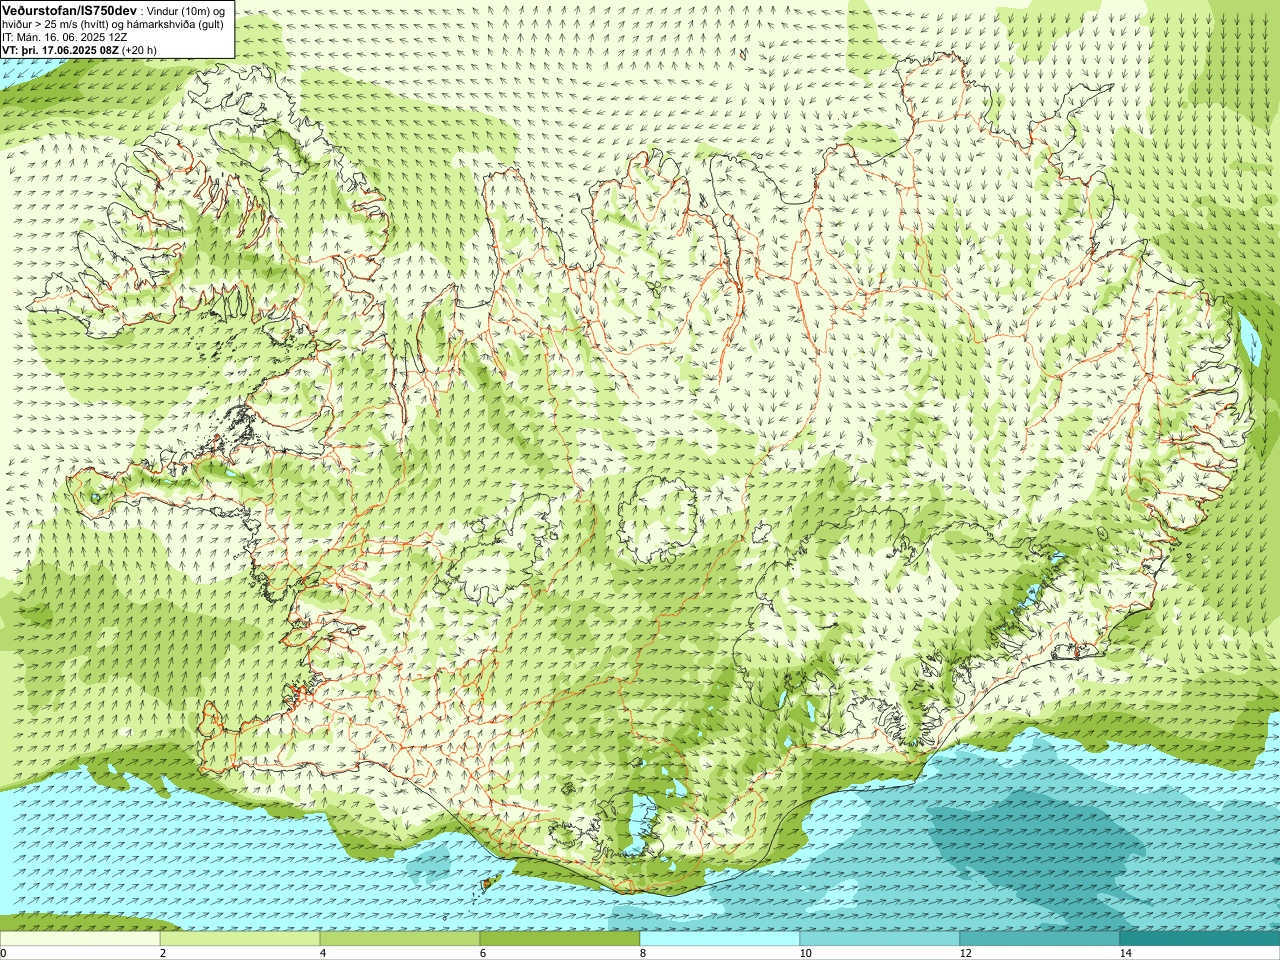Screen dimensions: 1280x960
Task: Click the legend scale label "10"
Action: coord(805,953)
